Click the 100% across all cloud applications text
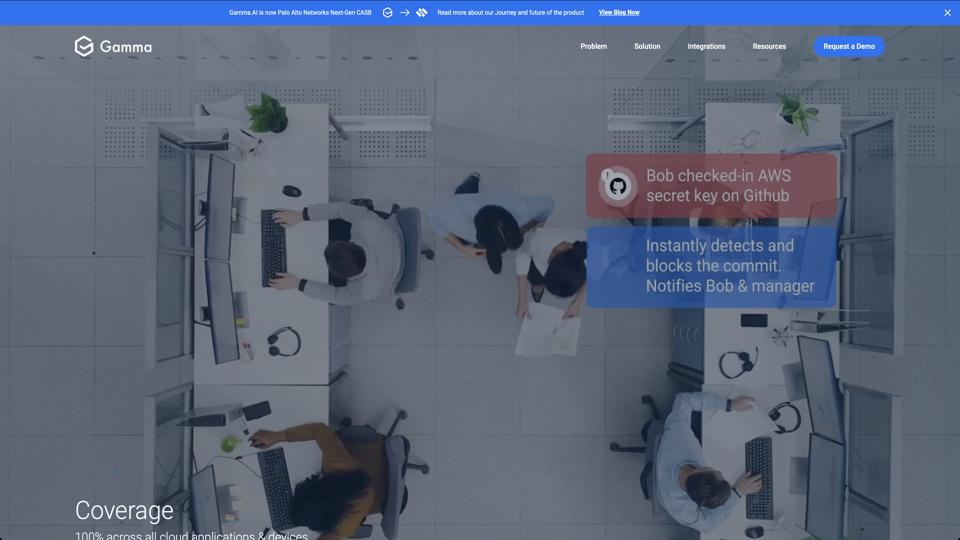This screenshot has width=960, height=540. (191, 535)
